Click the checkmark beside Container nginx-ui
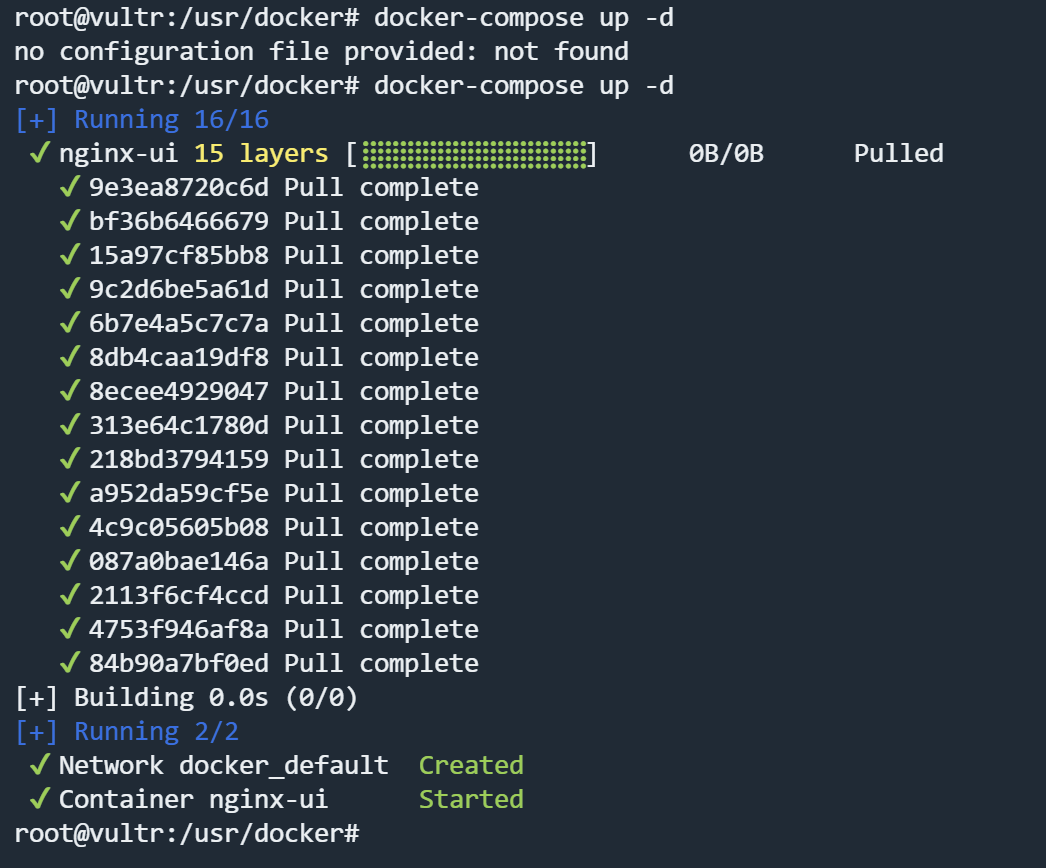Viewport: 1046px width, 868px height. tap(40, 800)
